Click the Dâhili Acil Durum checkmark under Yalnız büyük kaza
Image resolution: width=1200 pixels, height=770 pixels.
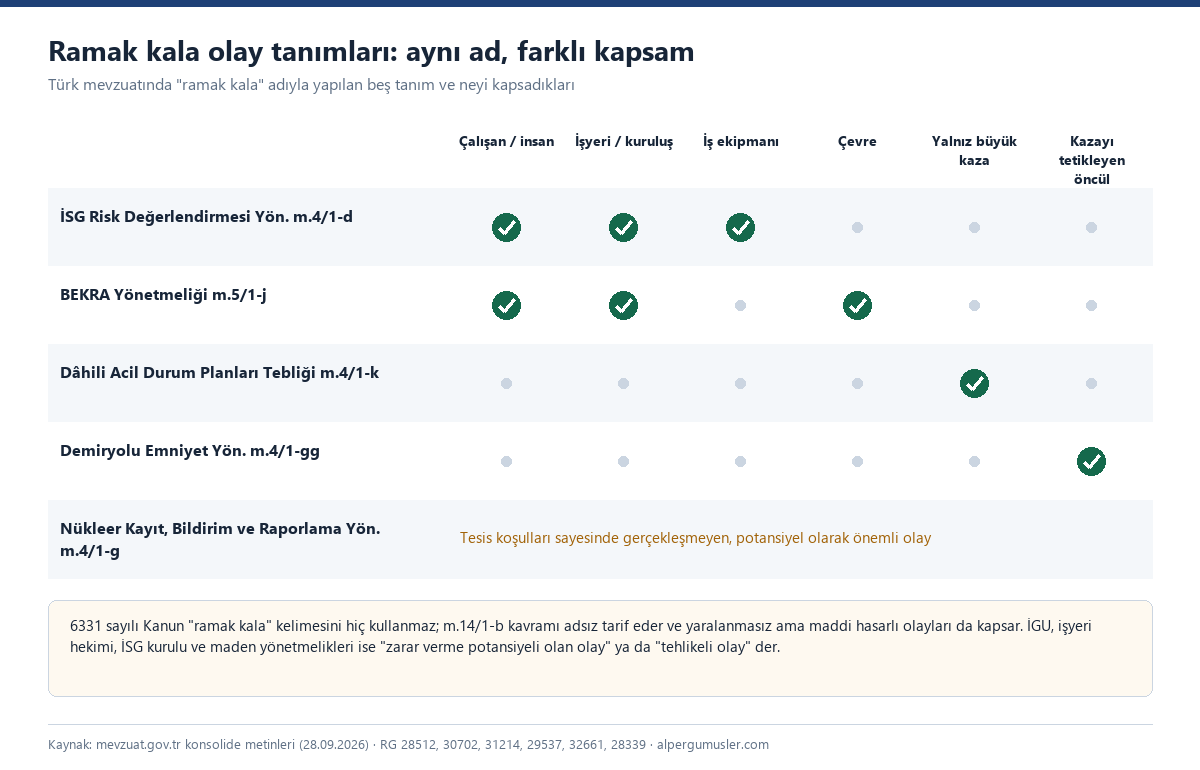974,384
